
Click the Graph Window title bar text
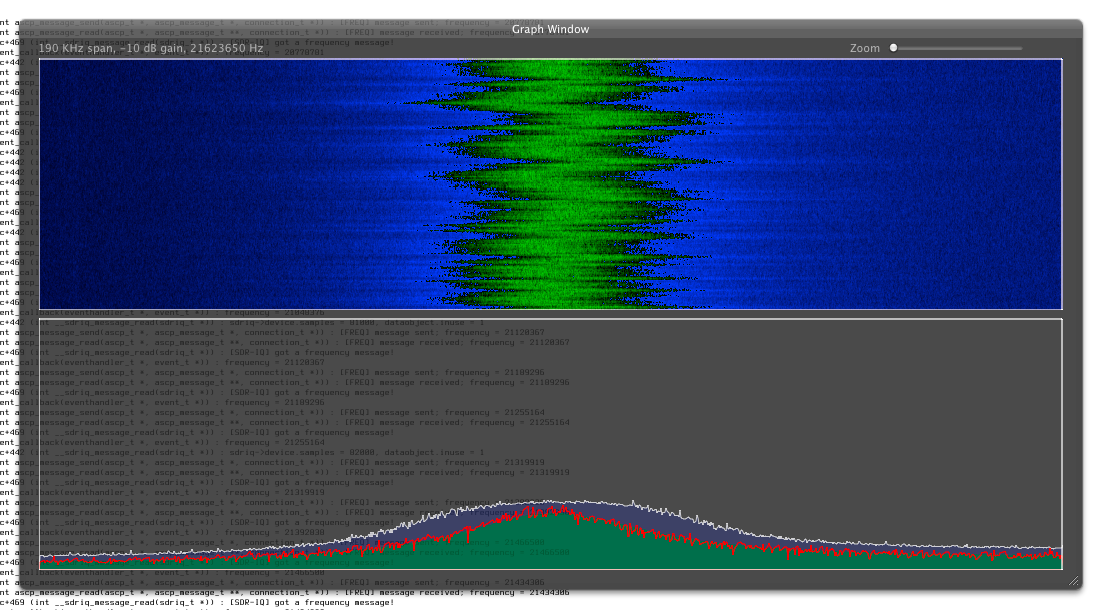550,29
